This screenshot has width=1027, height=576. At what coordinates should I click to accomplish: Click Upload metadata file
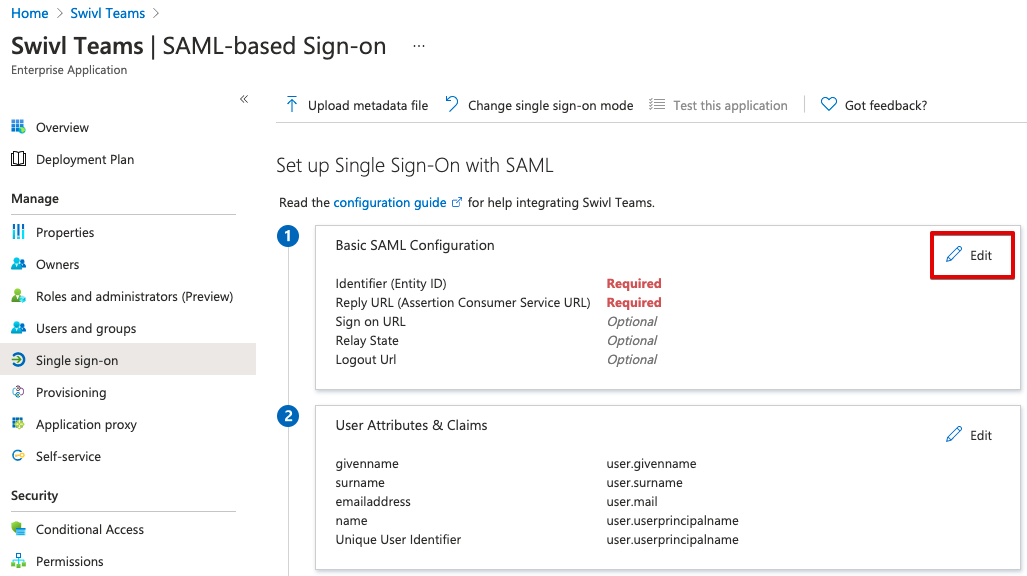(x=357, y=105)
